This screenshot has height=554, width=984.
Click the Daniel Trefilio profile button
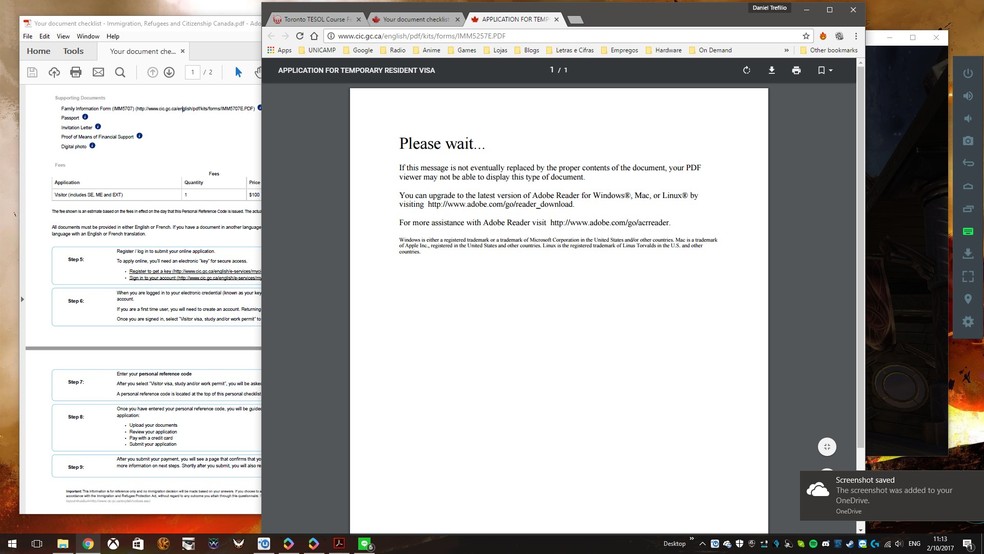[x=770, y=8]
